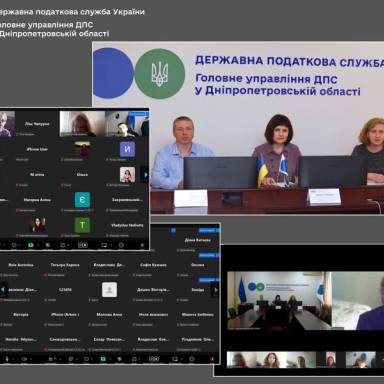Click the purple "И" avatar tile
The width and height of the screenshot is (384, 384).
[x=127, y=149]
